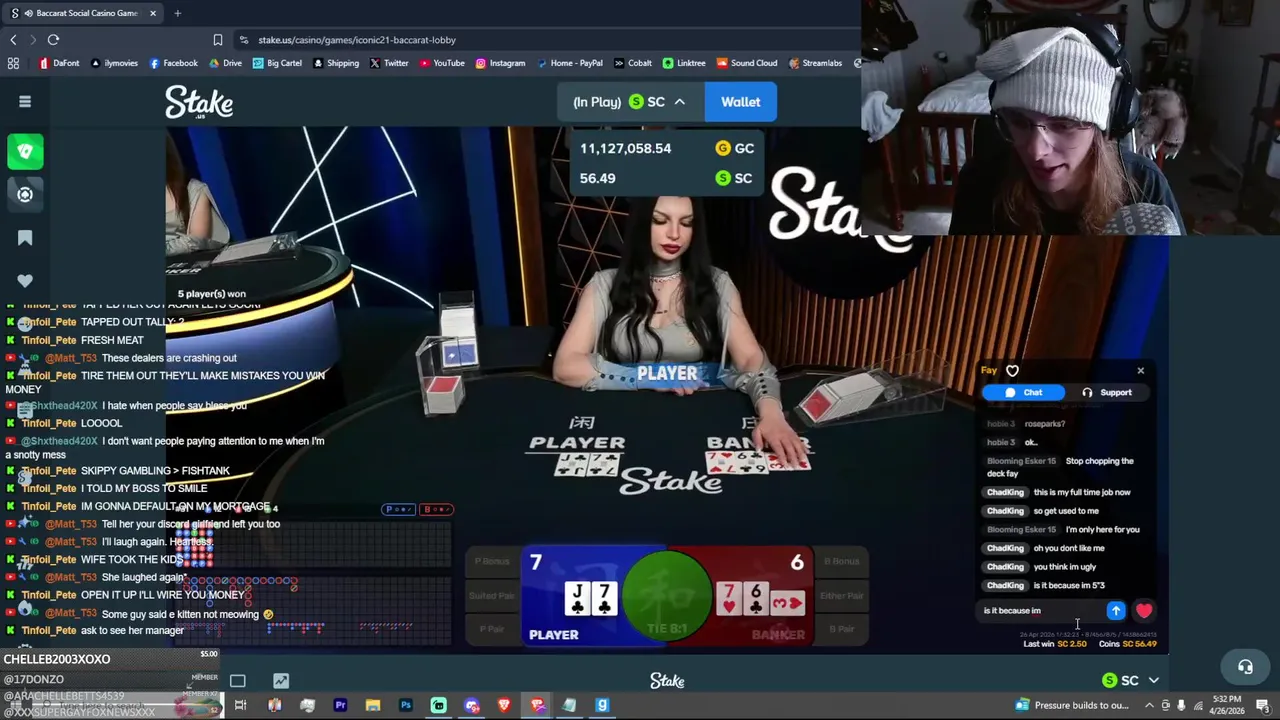Place P Bonus side bet
The height and width of the screenshot is (720, 1280).
point(491,562)
